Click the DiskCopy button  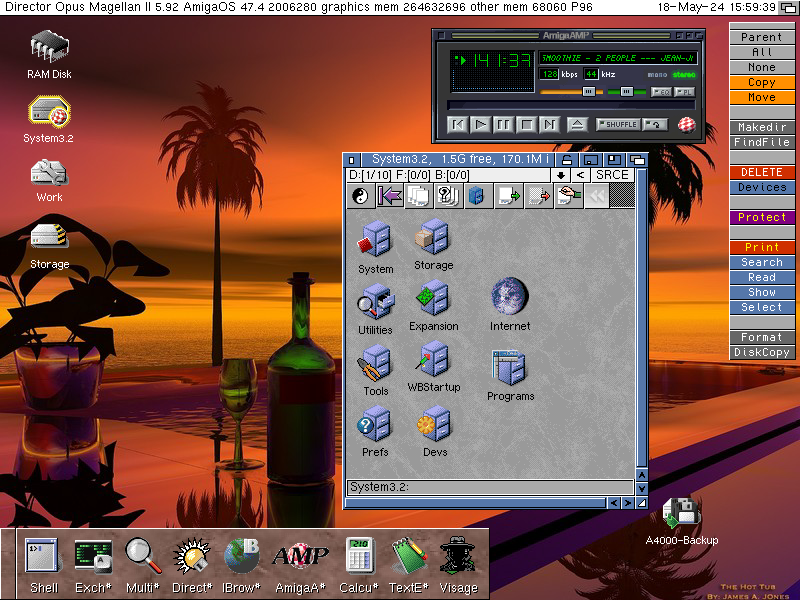click(x=762, y=352)
